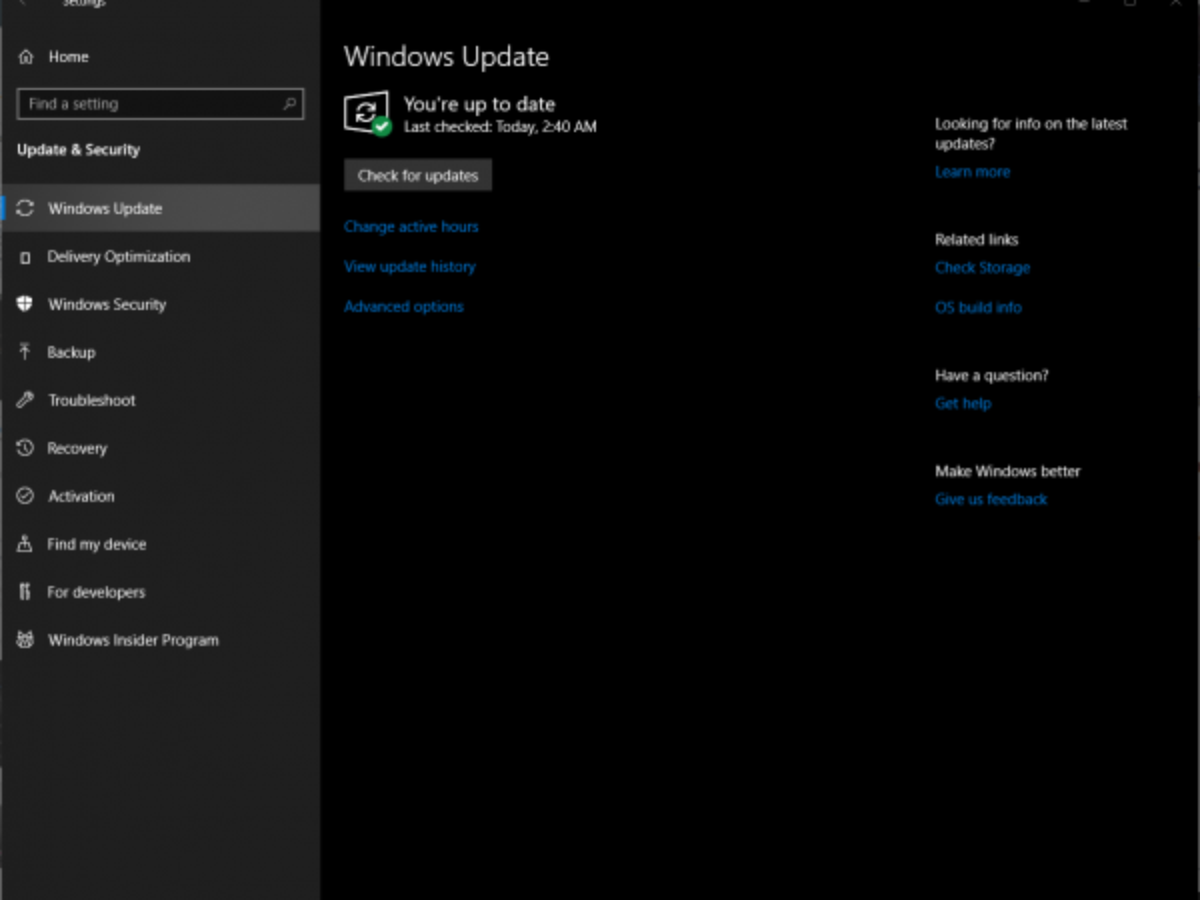
Task: Select Backup in the sidebar
Action: point(161,352)
